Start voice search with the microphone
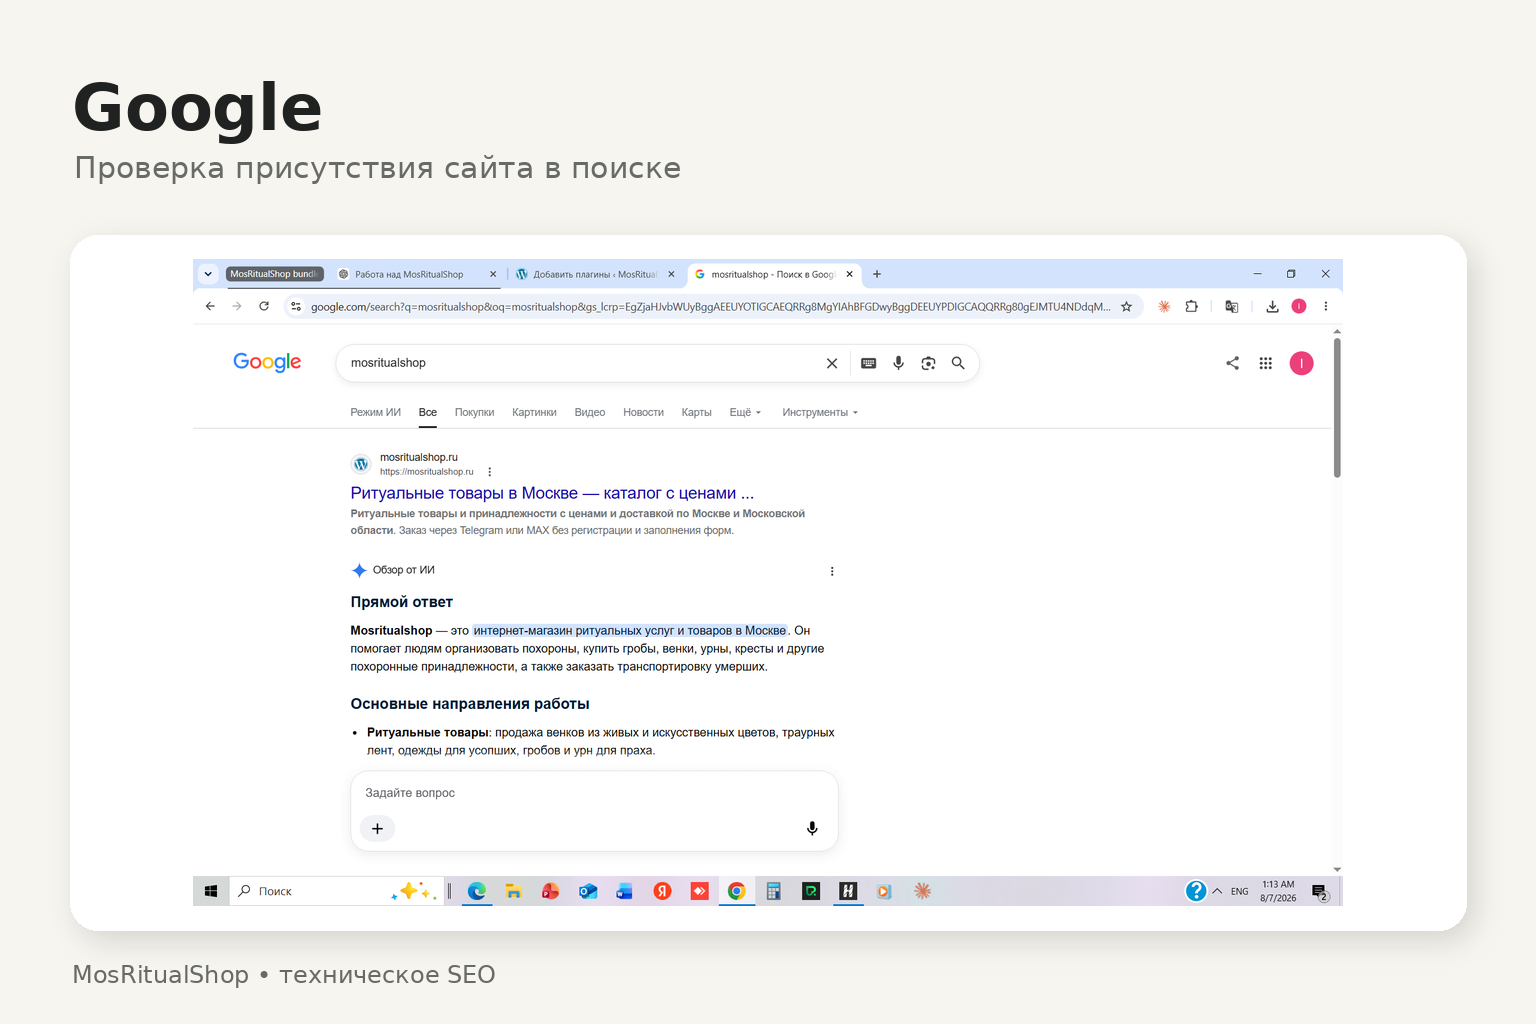The height and width of the screenshot is (1024, 1536). 899,363
